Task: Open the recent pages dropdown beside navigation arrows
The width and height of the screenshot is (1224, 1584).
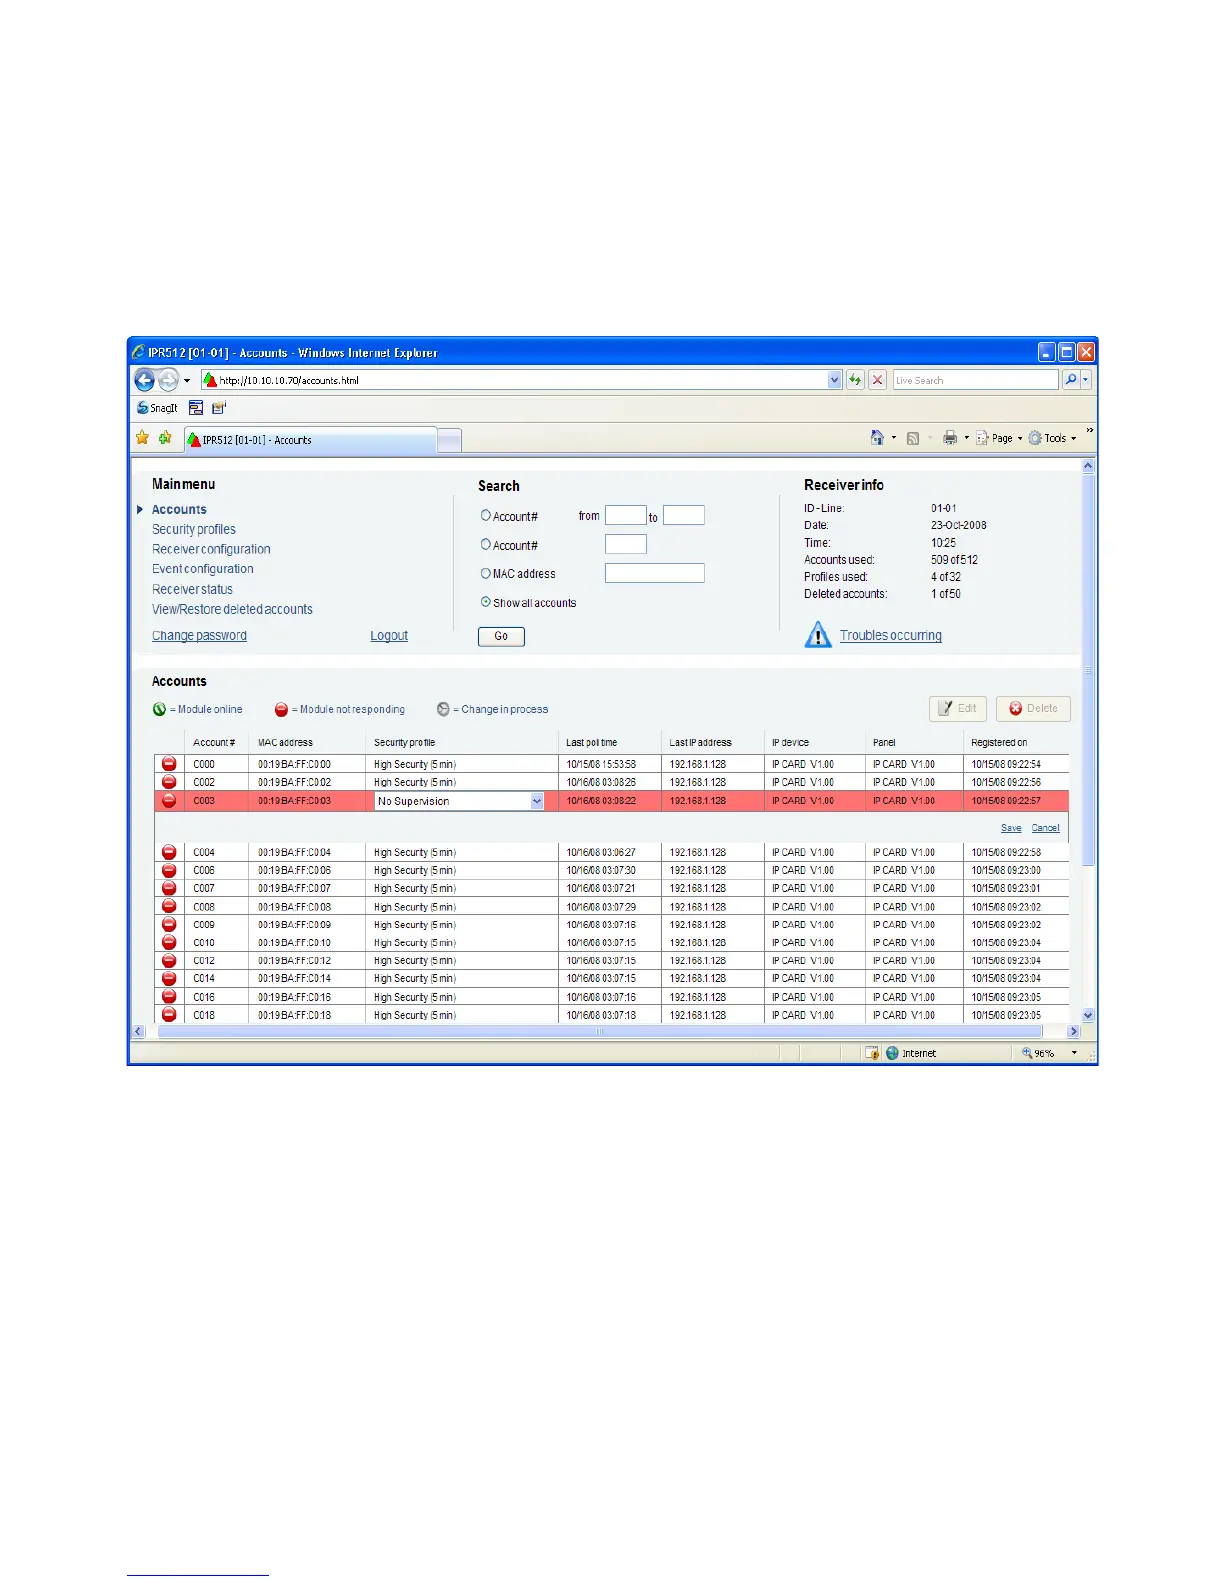Action: pyautogui.click(x=187, y=381)
